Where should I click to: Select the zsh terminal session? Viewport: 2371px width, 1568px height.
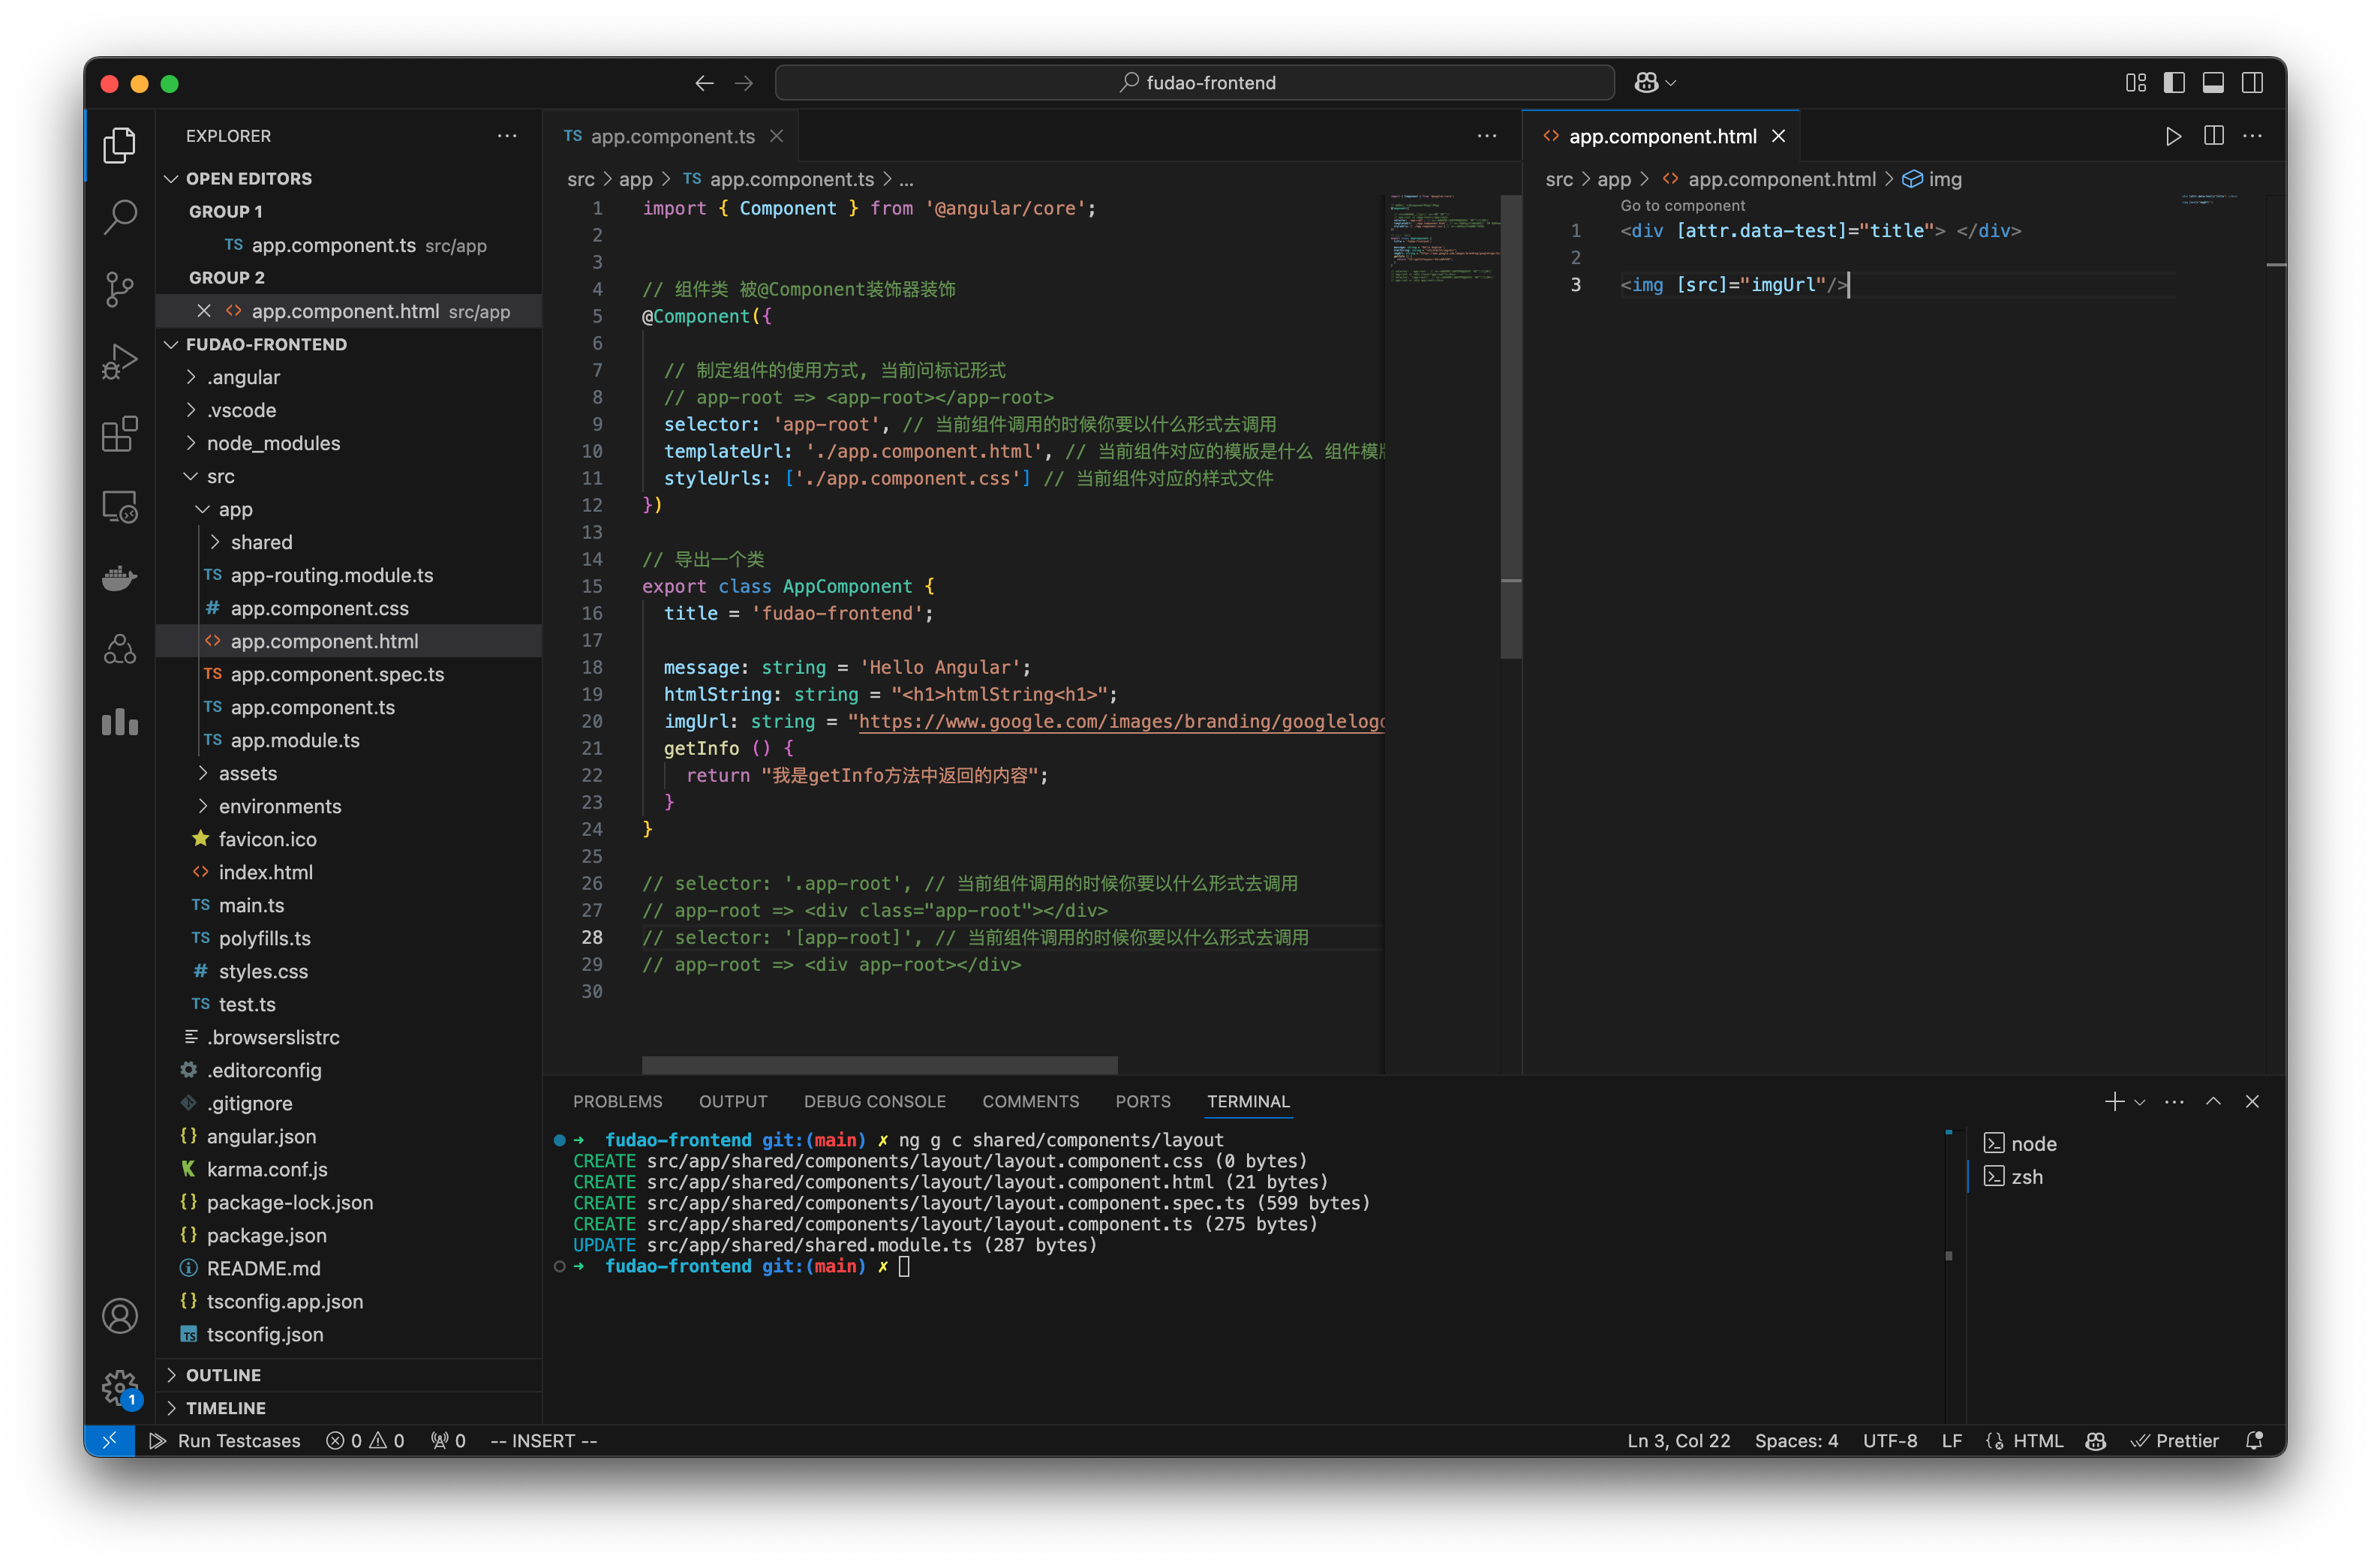tap(2030, 1176)
